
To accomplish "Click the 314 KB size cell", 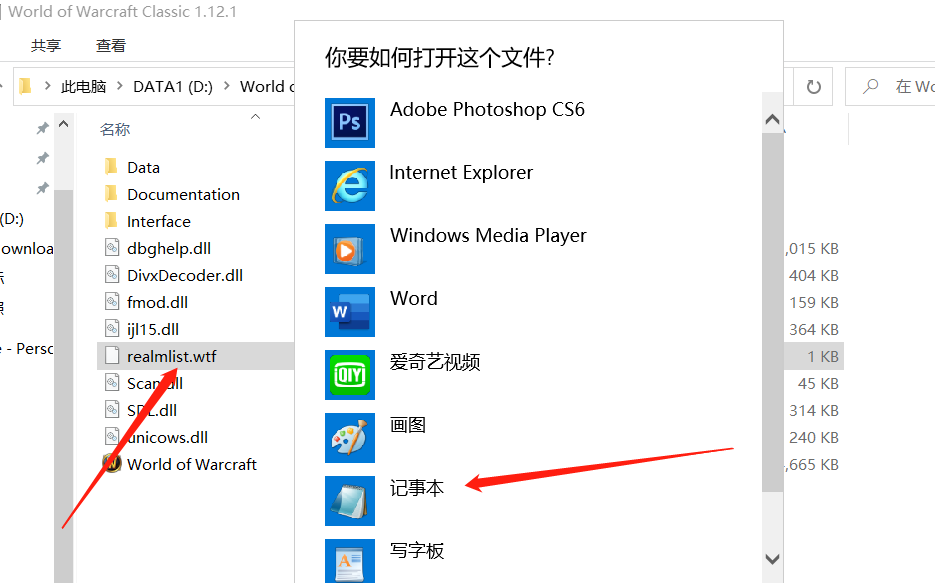I will point(814,411).
